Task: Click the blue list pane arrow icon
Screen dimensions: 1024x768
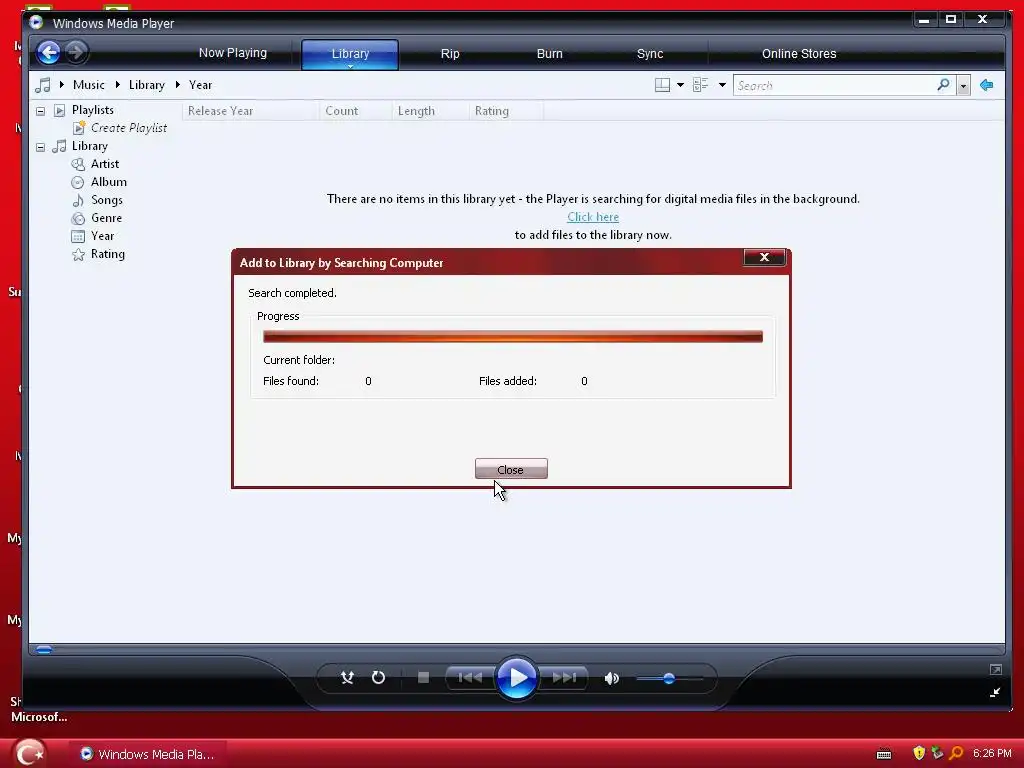Action: pos(987,85)
